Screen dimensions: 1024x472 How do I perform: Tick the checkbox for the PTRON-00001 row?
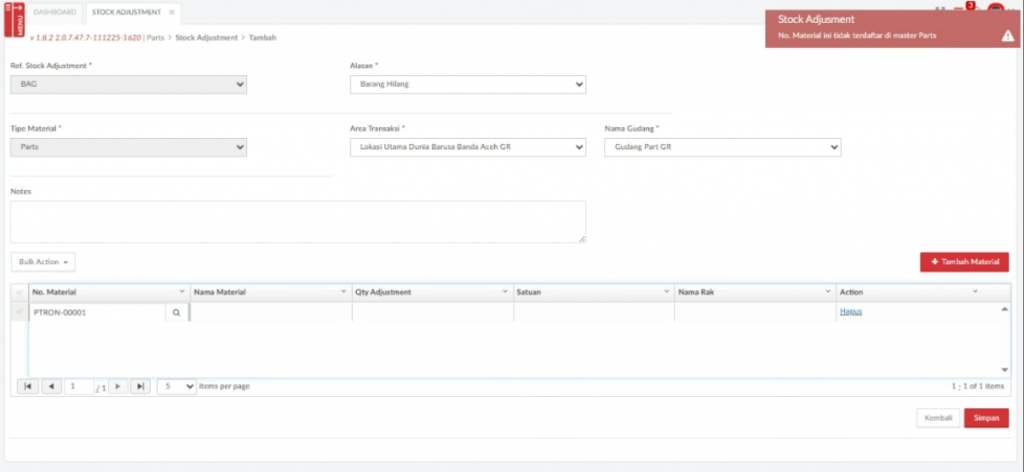(19, 312)
